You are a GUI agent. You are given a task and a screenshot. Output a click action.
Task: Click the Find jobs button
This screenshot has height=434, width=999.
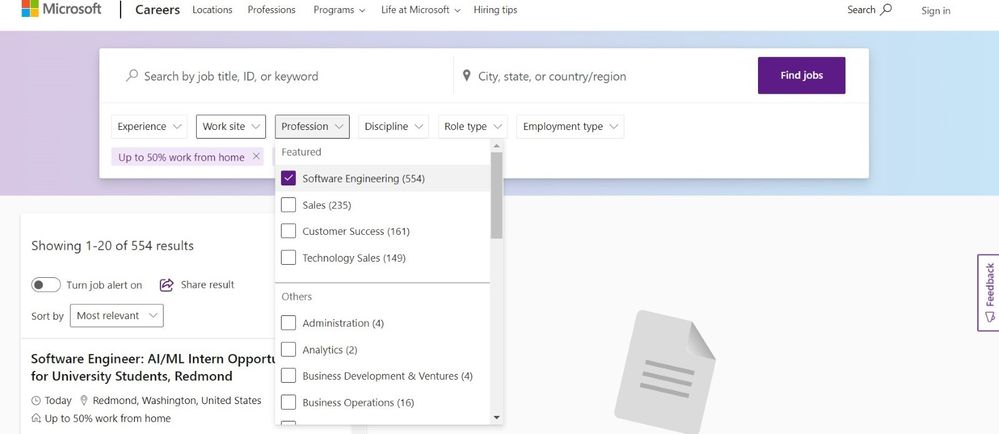(801, 75)
